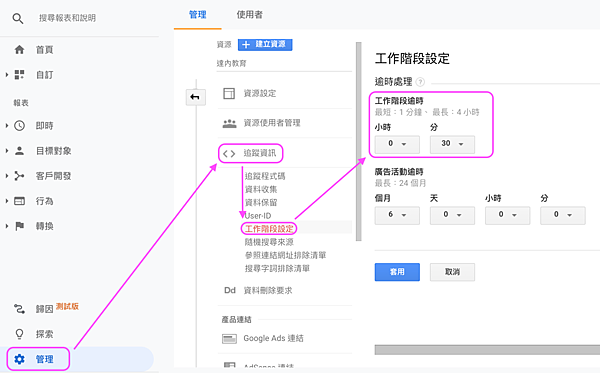Image resolution: width=600 pixels, height=373 pixels.
Task: Open the 探索 lightbulb icon
Action: coord(19,334)
